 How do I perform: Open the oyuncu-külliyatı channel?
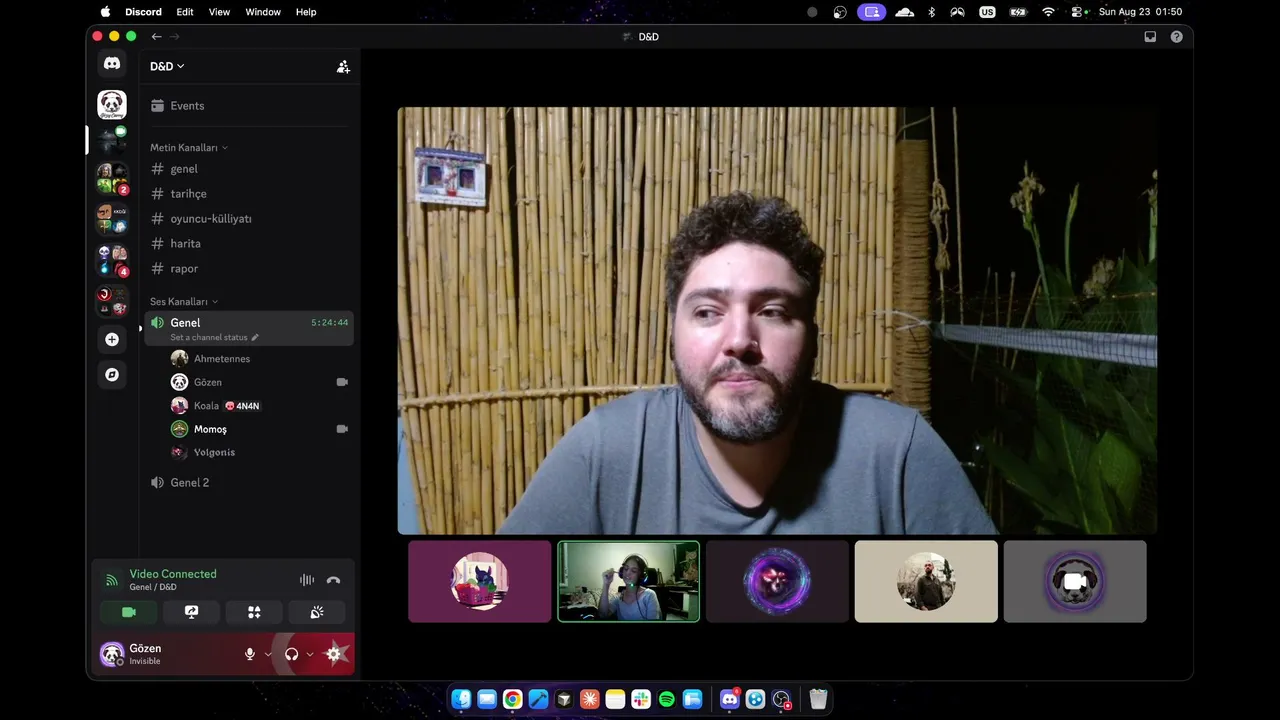tap(248, 219)
